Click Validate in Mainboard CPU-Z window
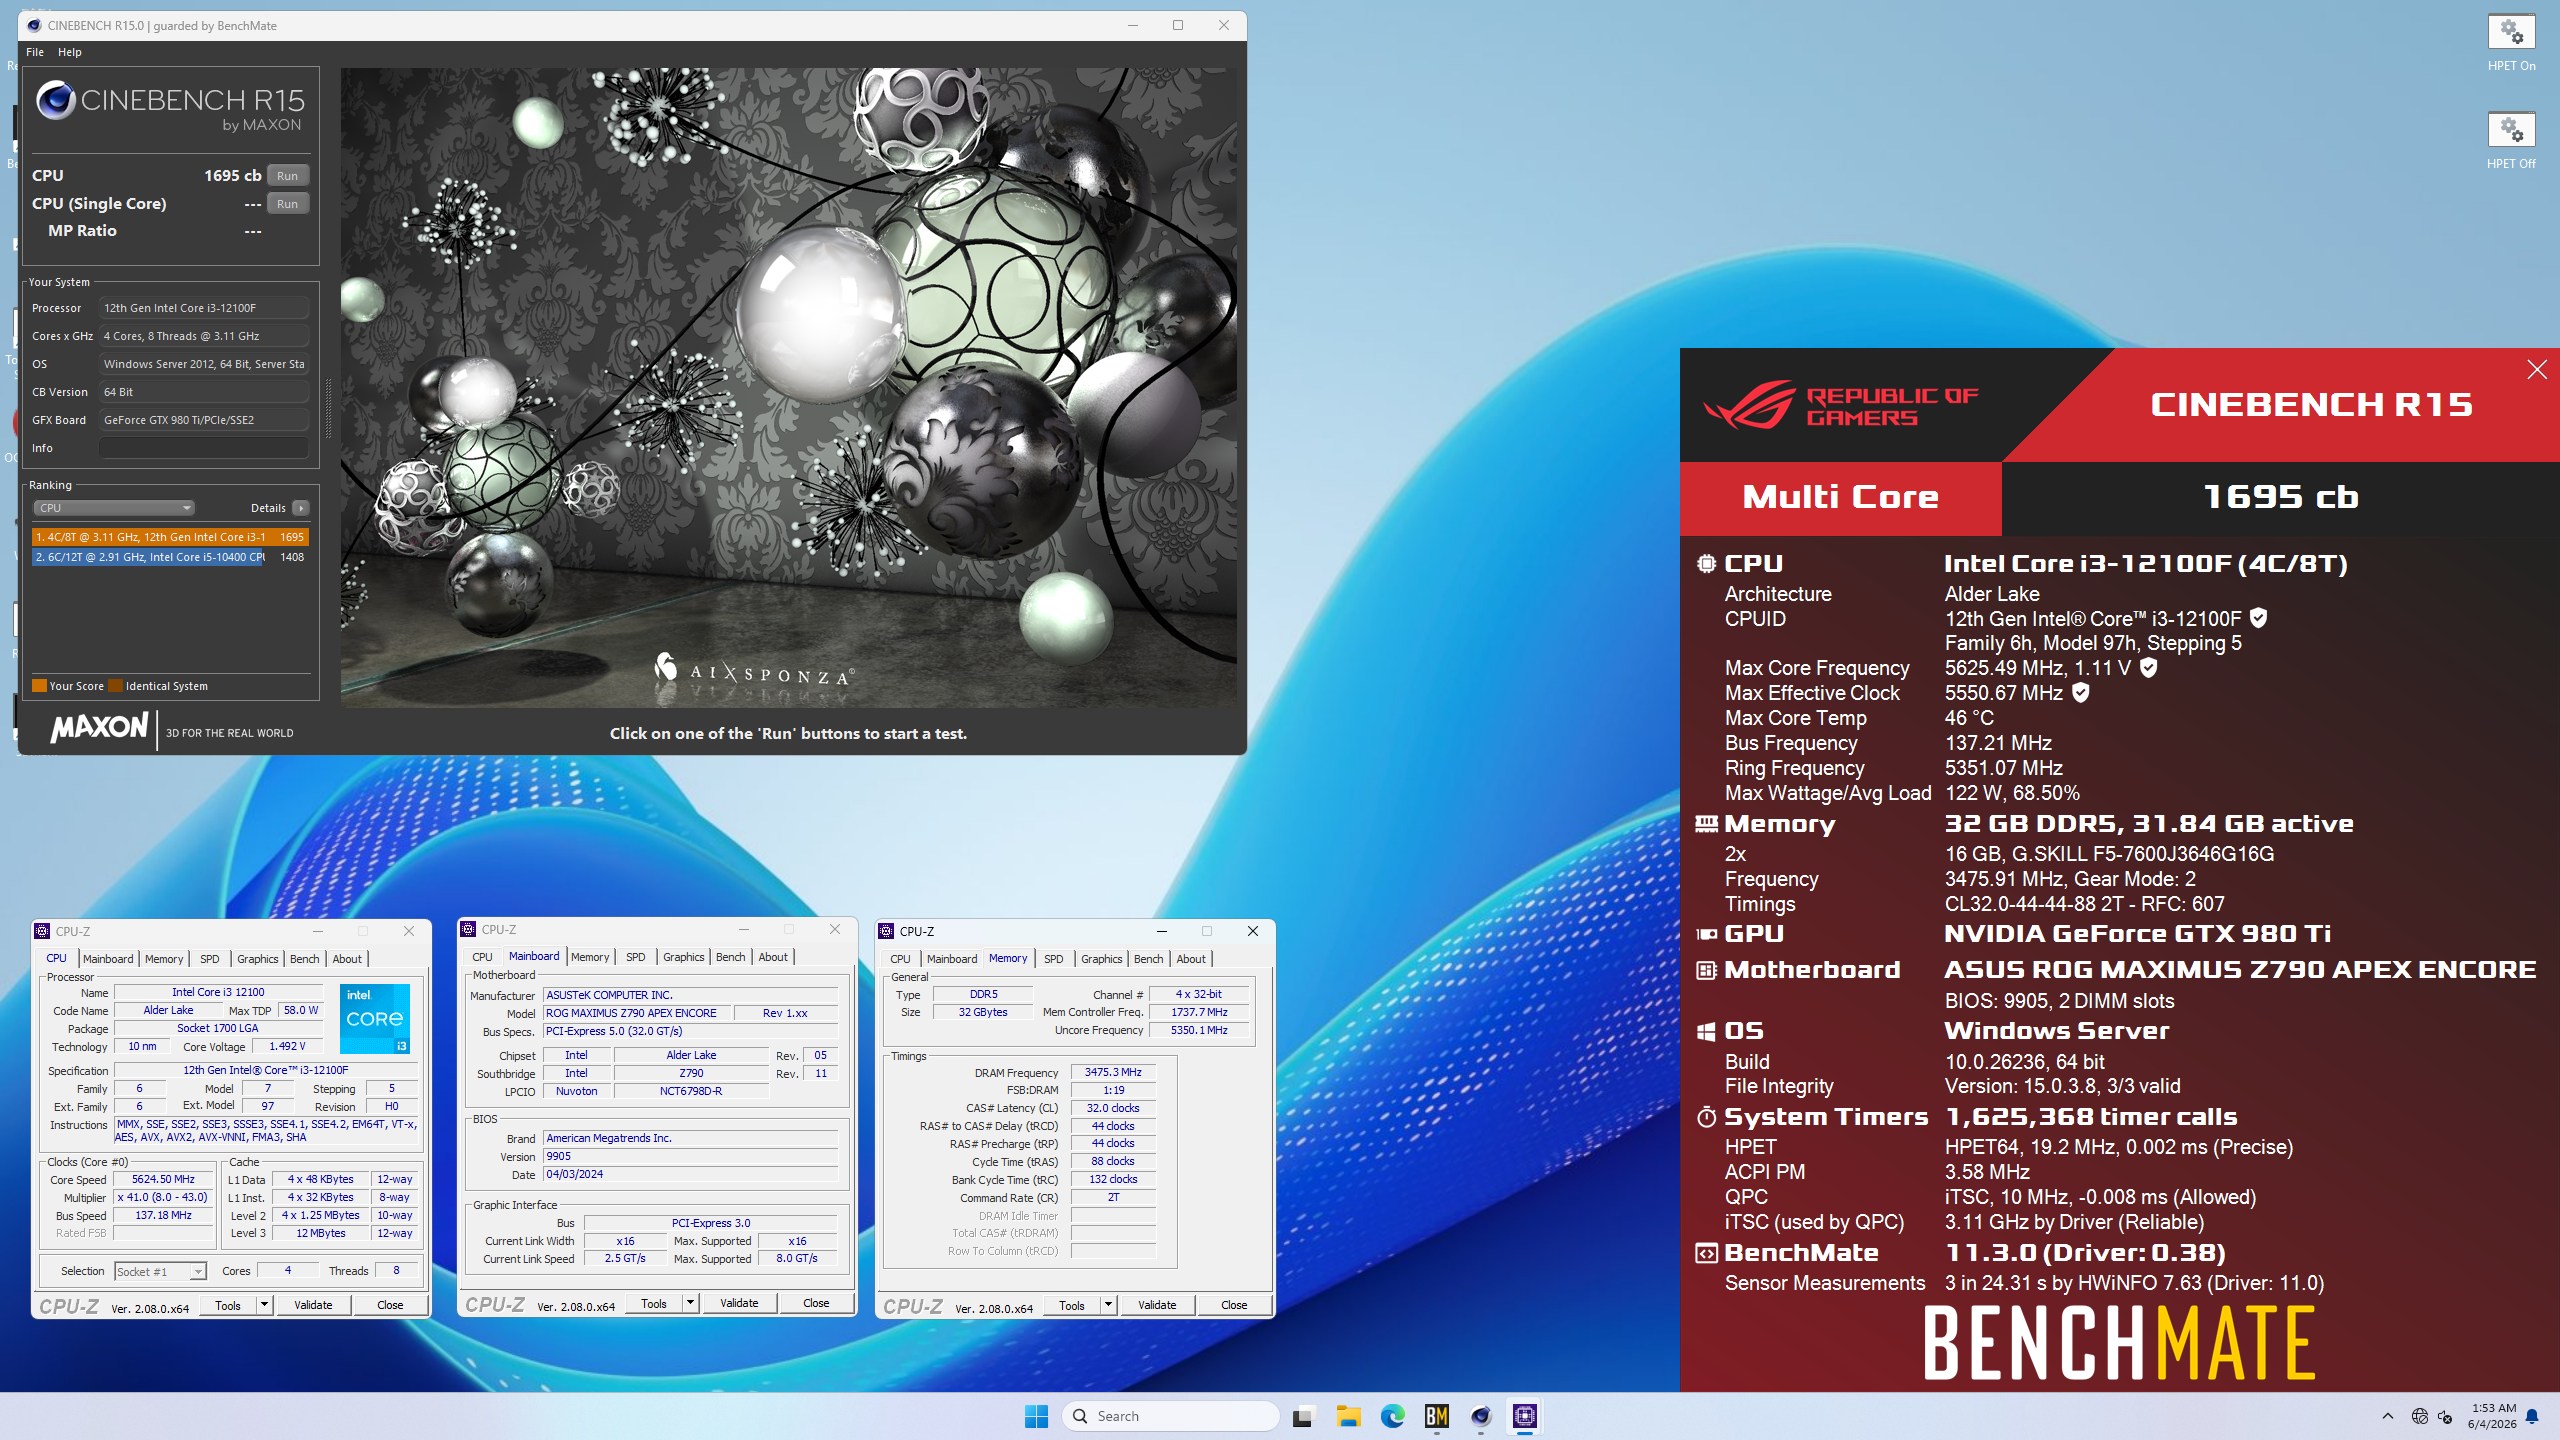 tap(739, 1304)
